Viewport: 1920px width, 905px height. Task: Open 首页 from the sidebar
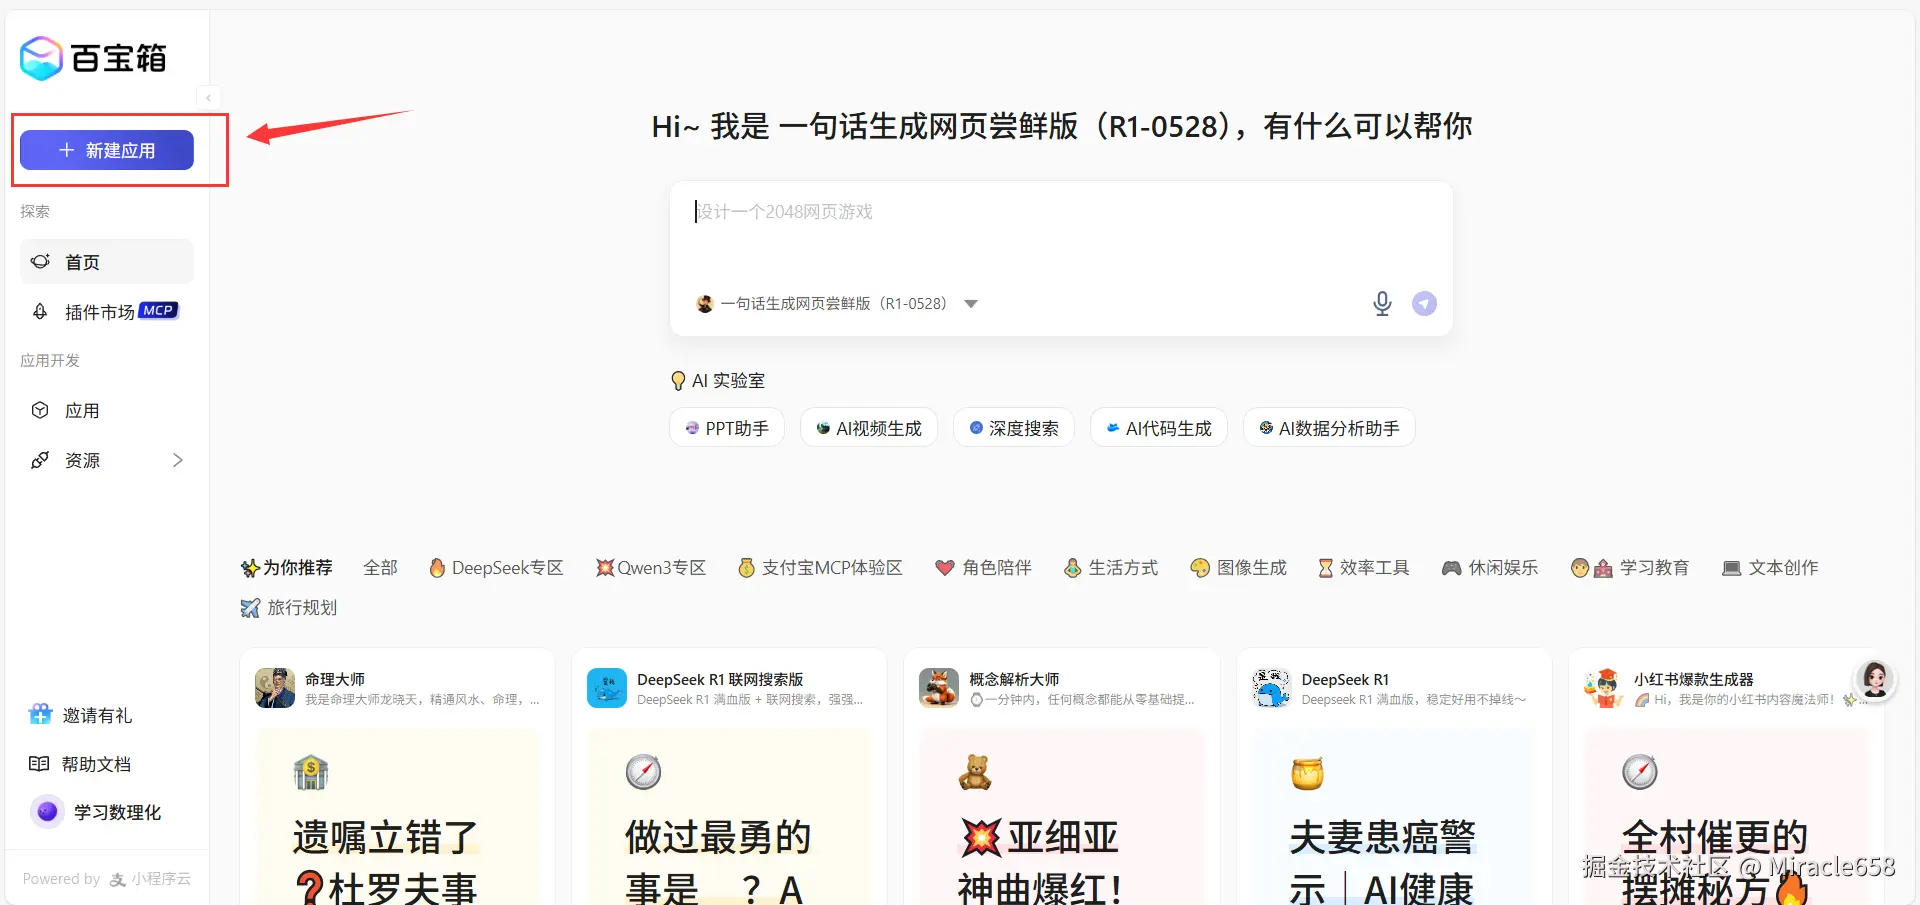(x=82, y=261)
